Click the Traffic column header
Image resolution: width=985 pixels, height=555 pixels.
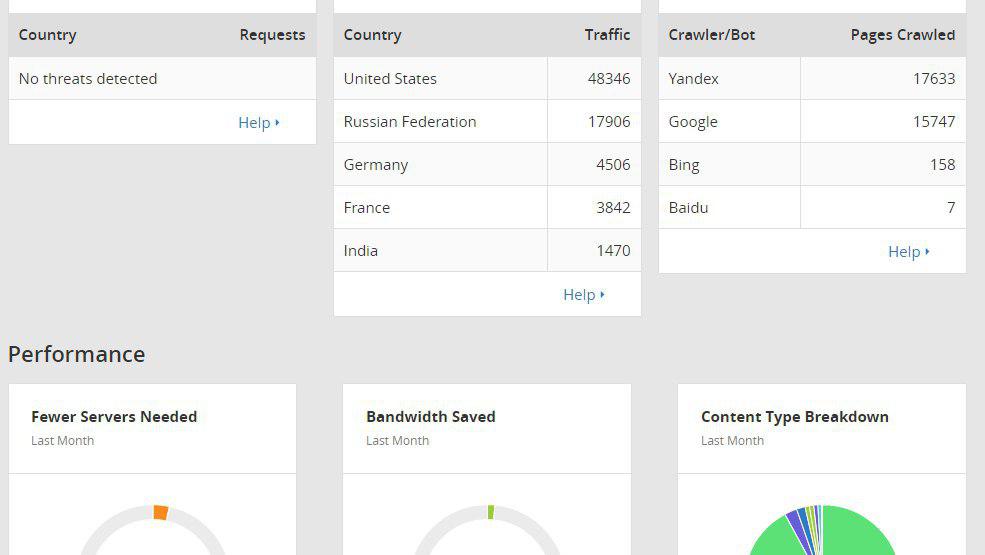point(607,34)
